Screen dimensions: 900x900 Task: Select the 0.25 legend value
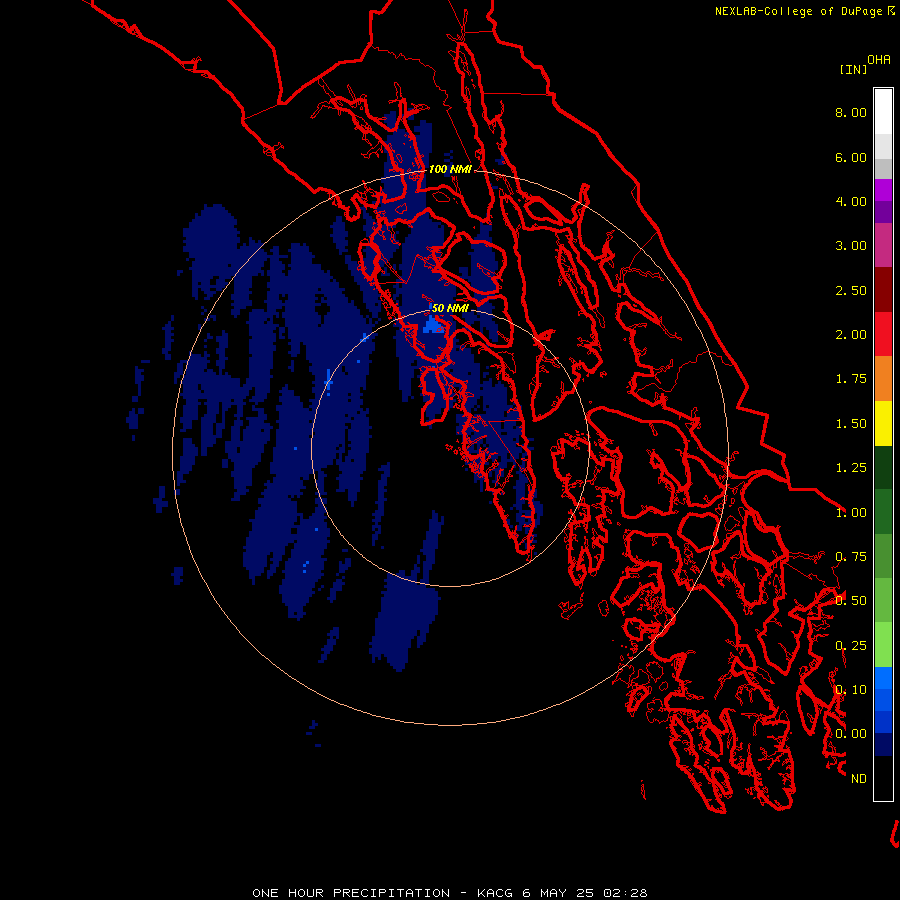pos(851,646)
